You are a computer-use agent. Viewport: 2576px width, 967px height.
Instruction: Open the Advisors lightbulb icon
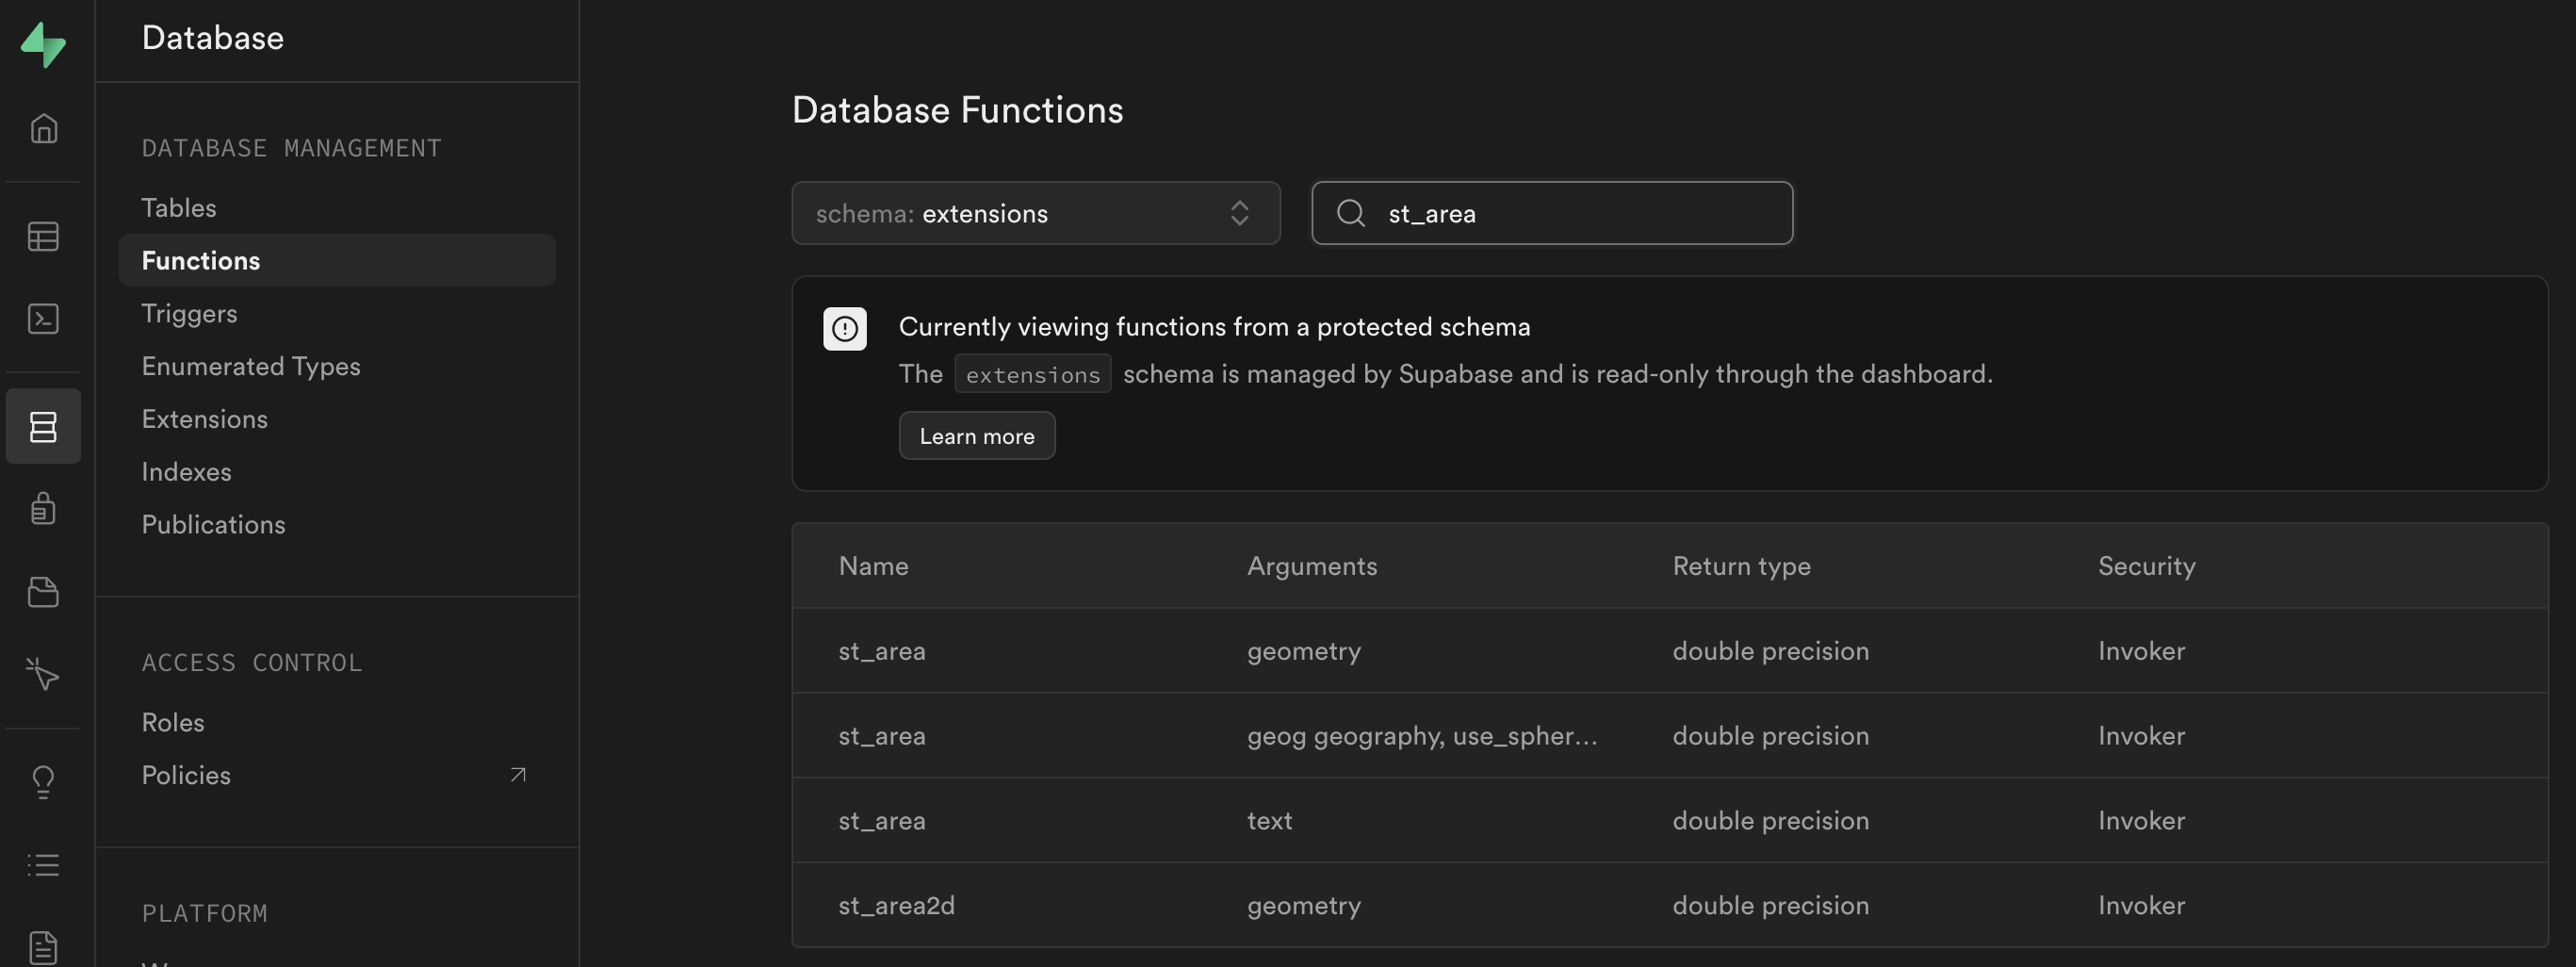click(x=43, y=781)
